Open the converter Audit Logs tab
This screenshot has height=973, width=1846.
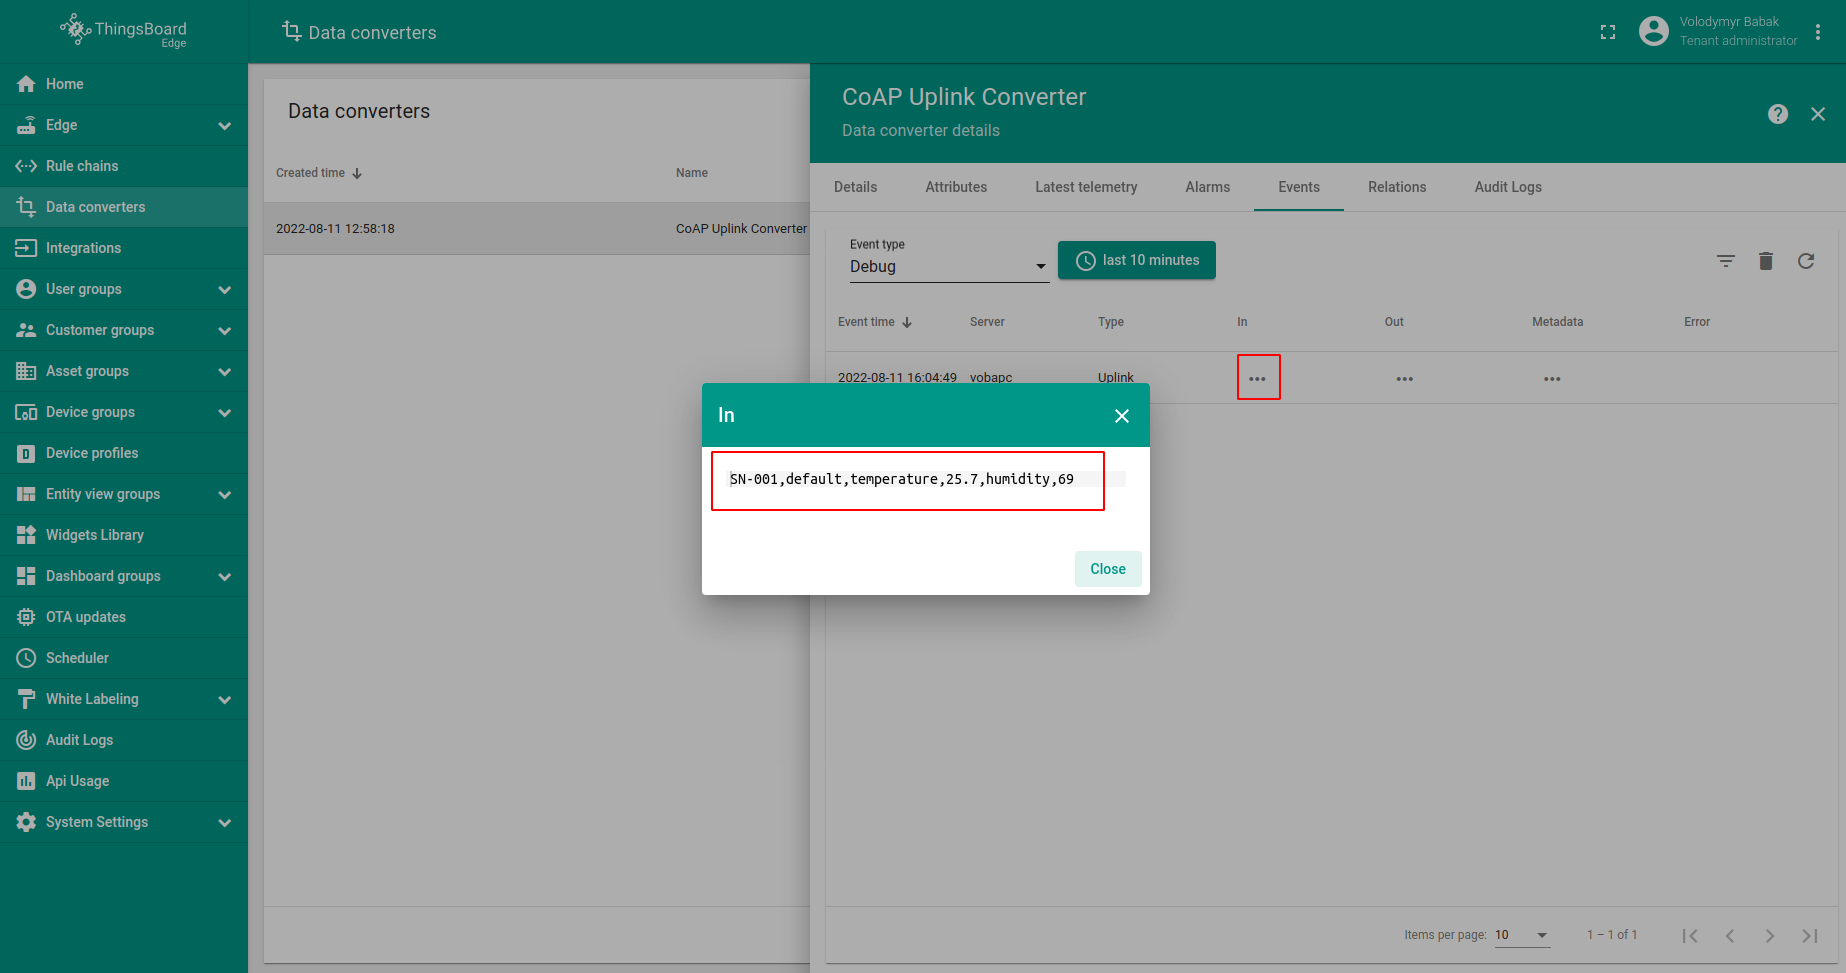click(x=1508, y=187)
